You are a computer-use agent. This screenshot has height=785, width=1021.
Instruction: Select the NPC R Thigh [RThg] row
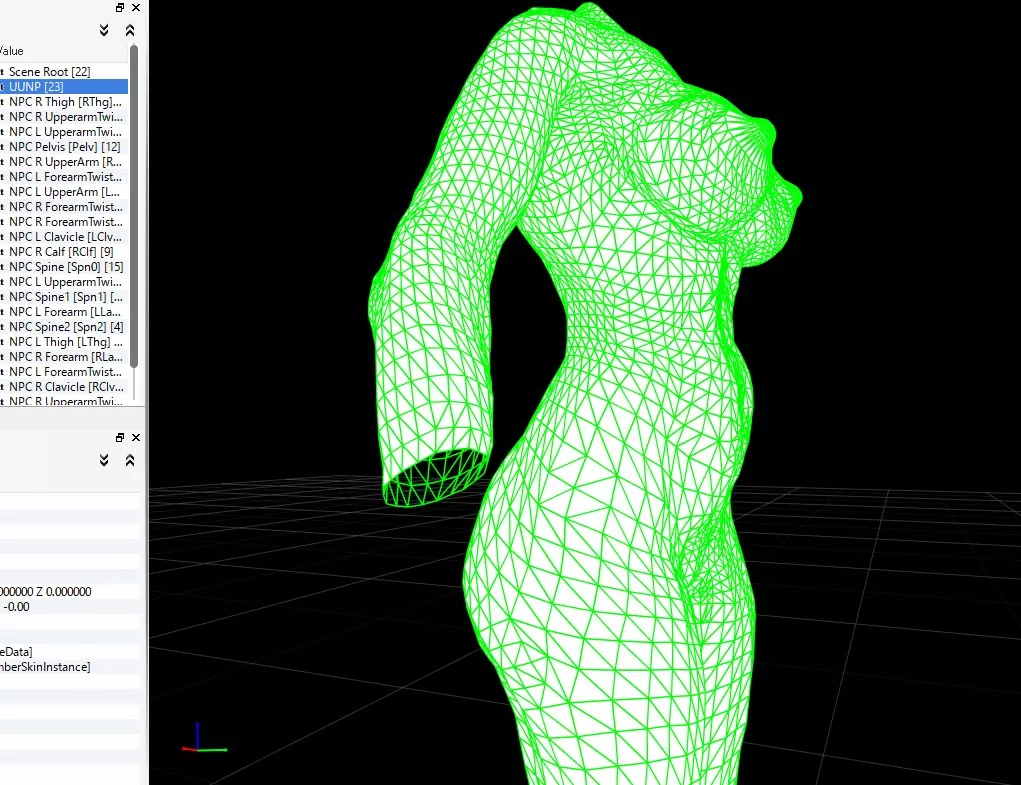tap(64, 102)
